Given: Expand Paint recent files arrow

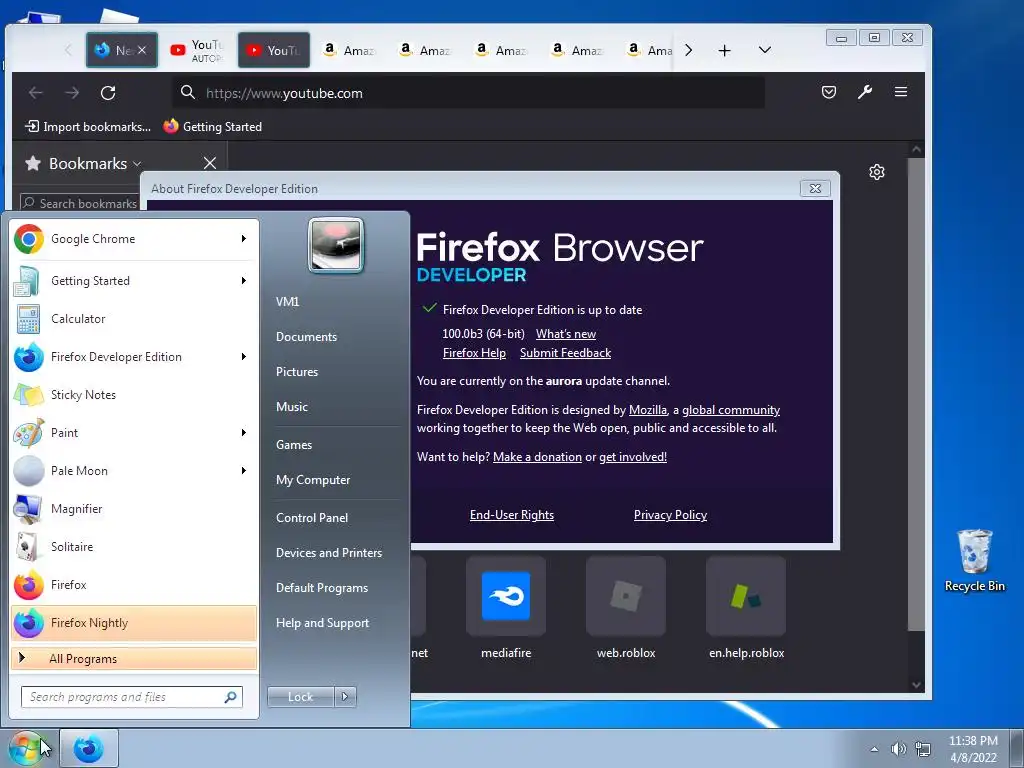Looking at the screenshot, I should [x=244, y=432].
